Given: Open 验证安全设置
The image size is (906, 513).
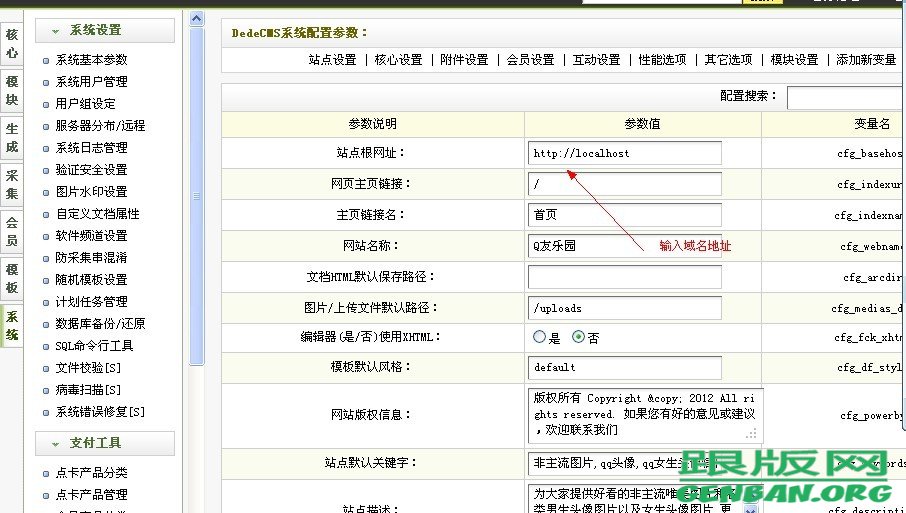Looking at the screenshot, I should coord(91,170).
